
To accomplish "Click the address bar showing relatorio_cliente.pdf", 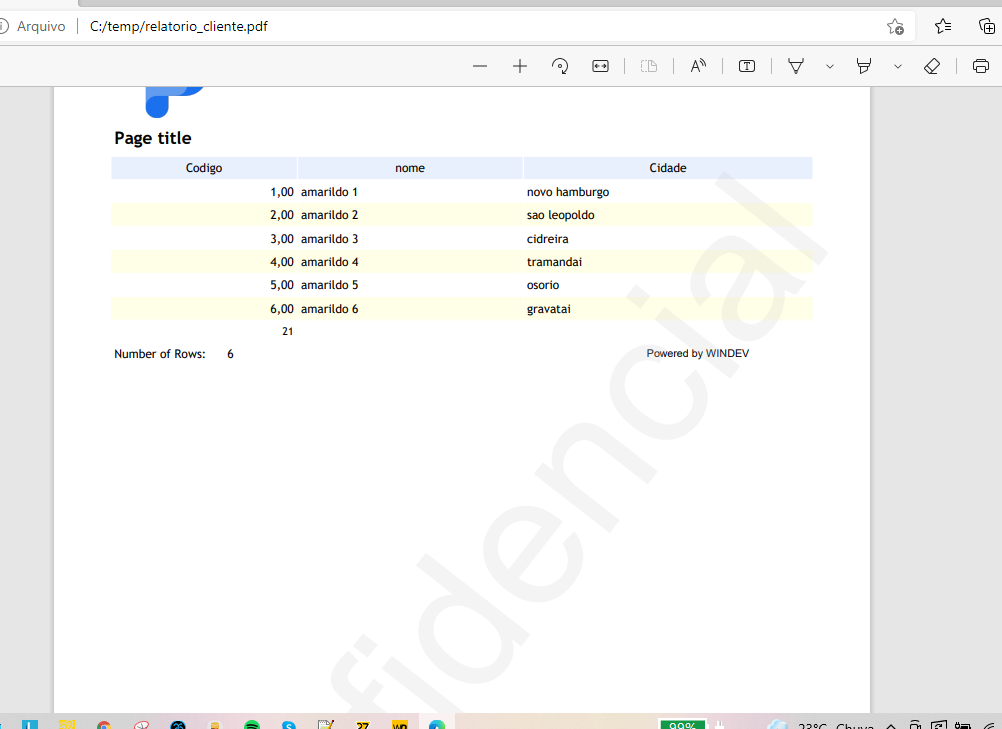I will (179, 26).
